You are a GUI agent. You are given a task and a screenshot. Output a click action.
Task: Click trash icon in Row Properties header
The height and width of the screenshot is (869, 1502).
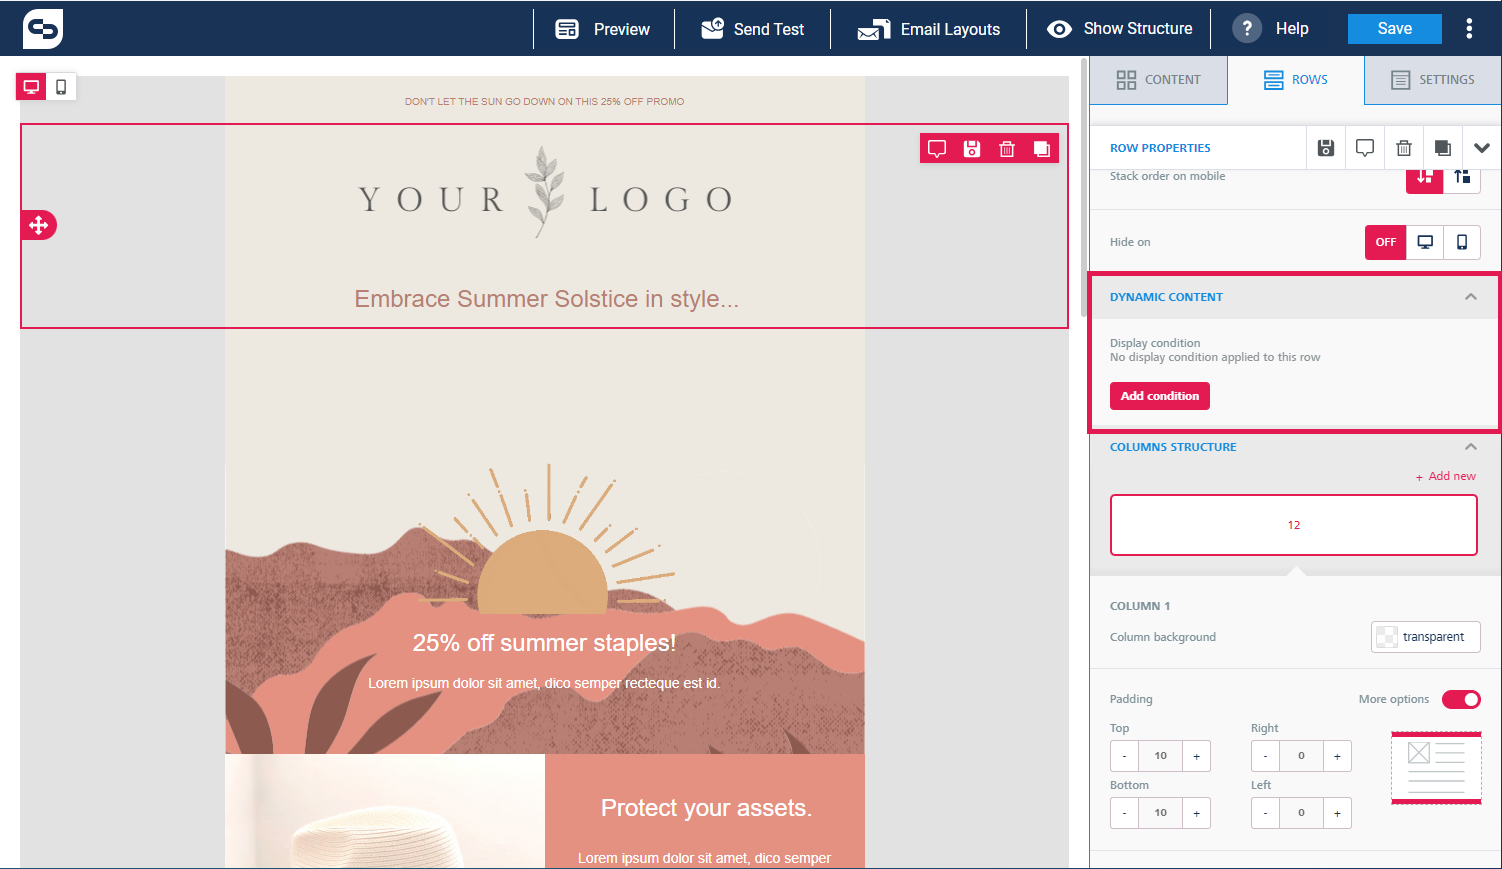(1404, 148)
